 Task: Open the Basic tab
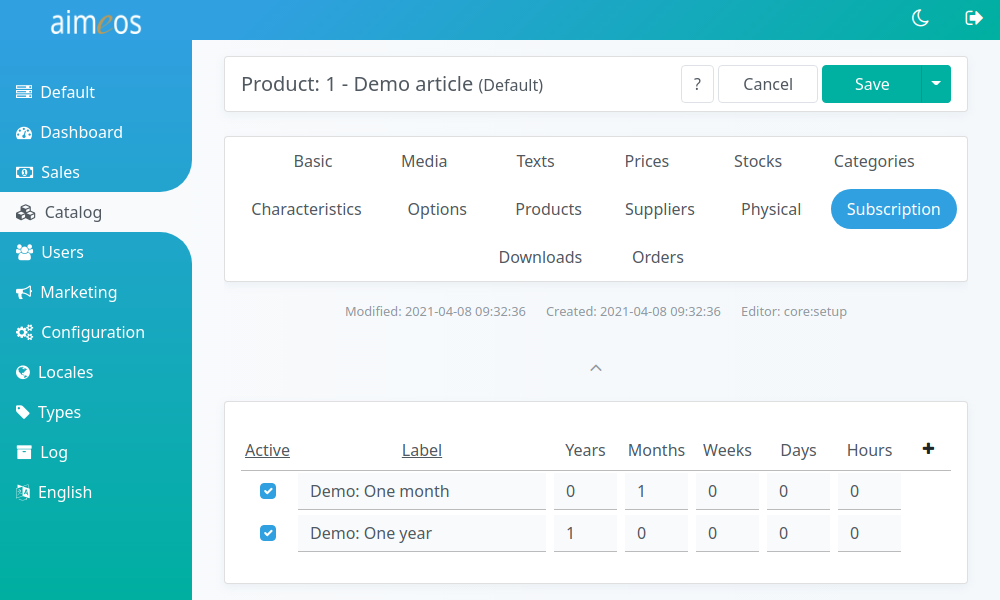(312, 161)
